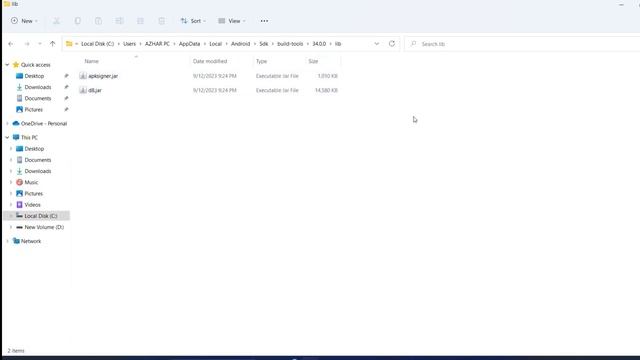
Task: Go back with the back arrow
Action: click(11, 44)
